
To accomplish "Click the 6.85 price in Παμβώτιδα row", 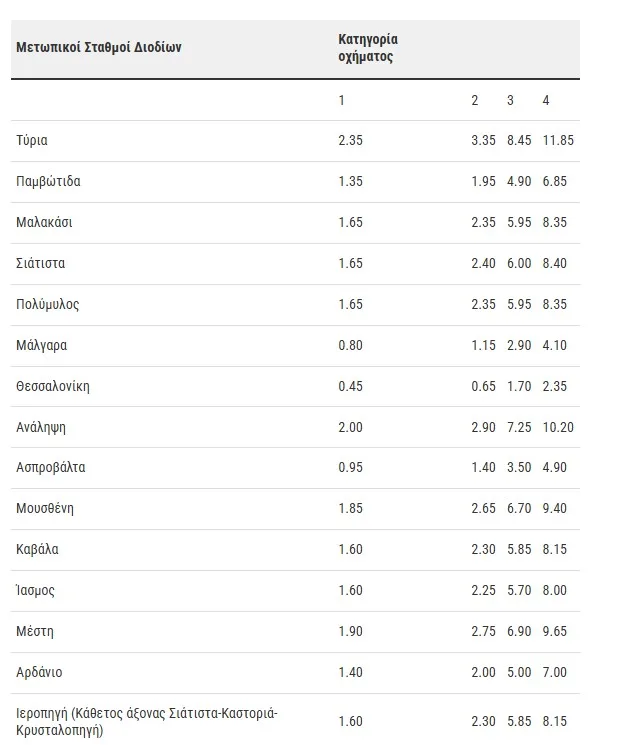I will coord(554,182).
